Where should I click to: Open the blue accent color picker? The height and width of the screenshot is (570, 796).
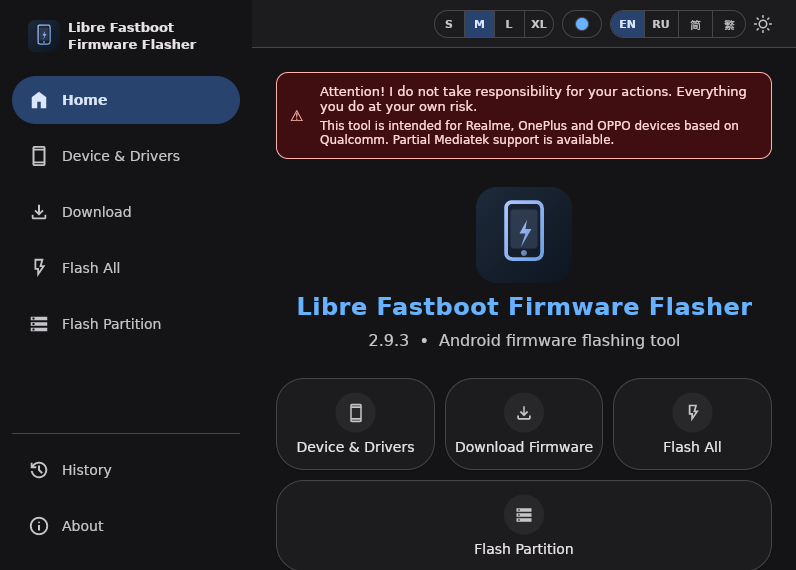[x=582, y=24]
